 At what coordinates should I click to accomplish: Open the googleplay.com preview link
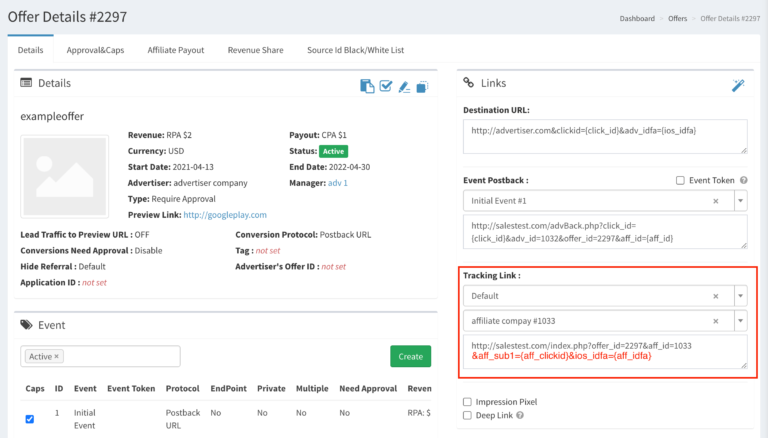(x=225, y=215)
